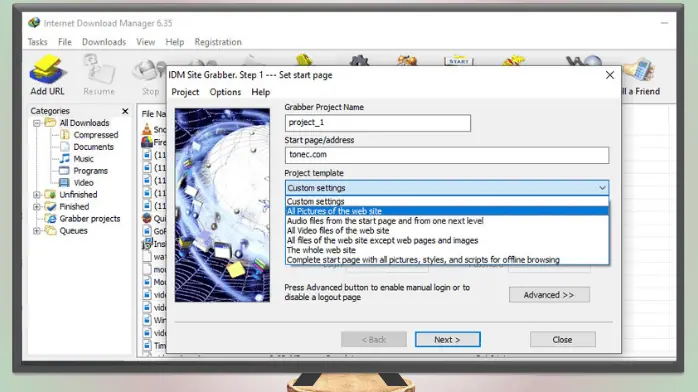698x392 pixels.
Task: Select Grabber projects in the tree
Action: tap(89, 218)
